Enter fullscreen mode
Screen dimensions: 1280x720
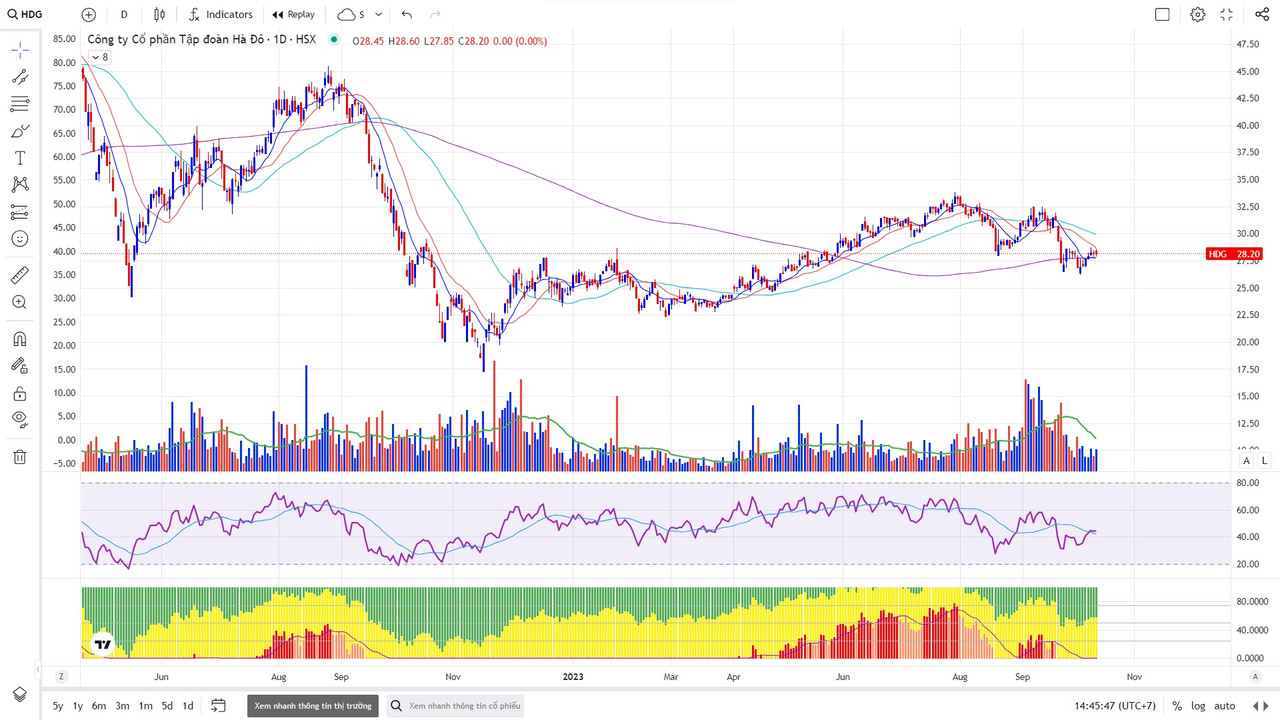pyautogui.click(x=1227, y=14)
